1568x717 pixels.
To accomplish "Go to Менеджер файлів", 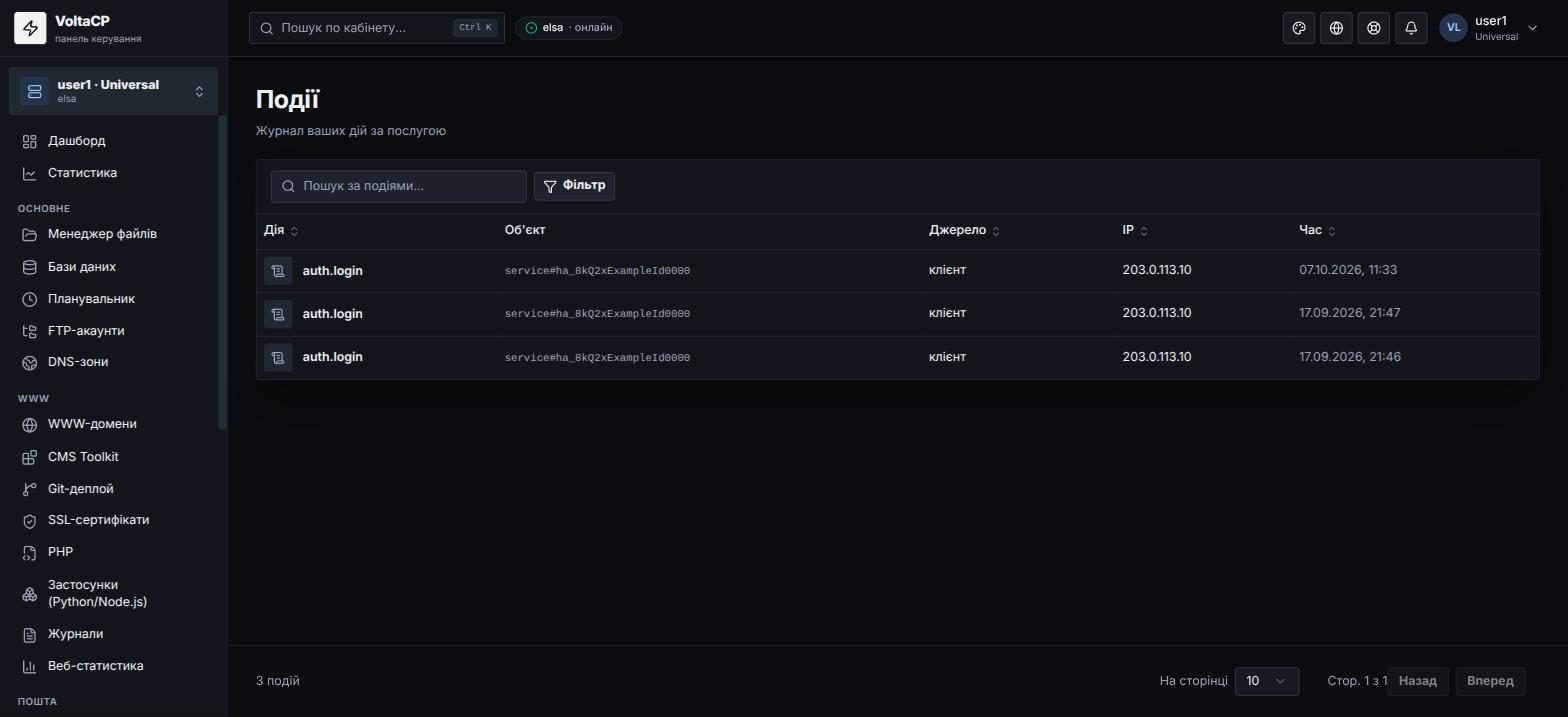I will point(113,234).
